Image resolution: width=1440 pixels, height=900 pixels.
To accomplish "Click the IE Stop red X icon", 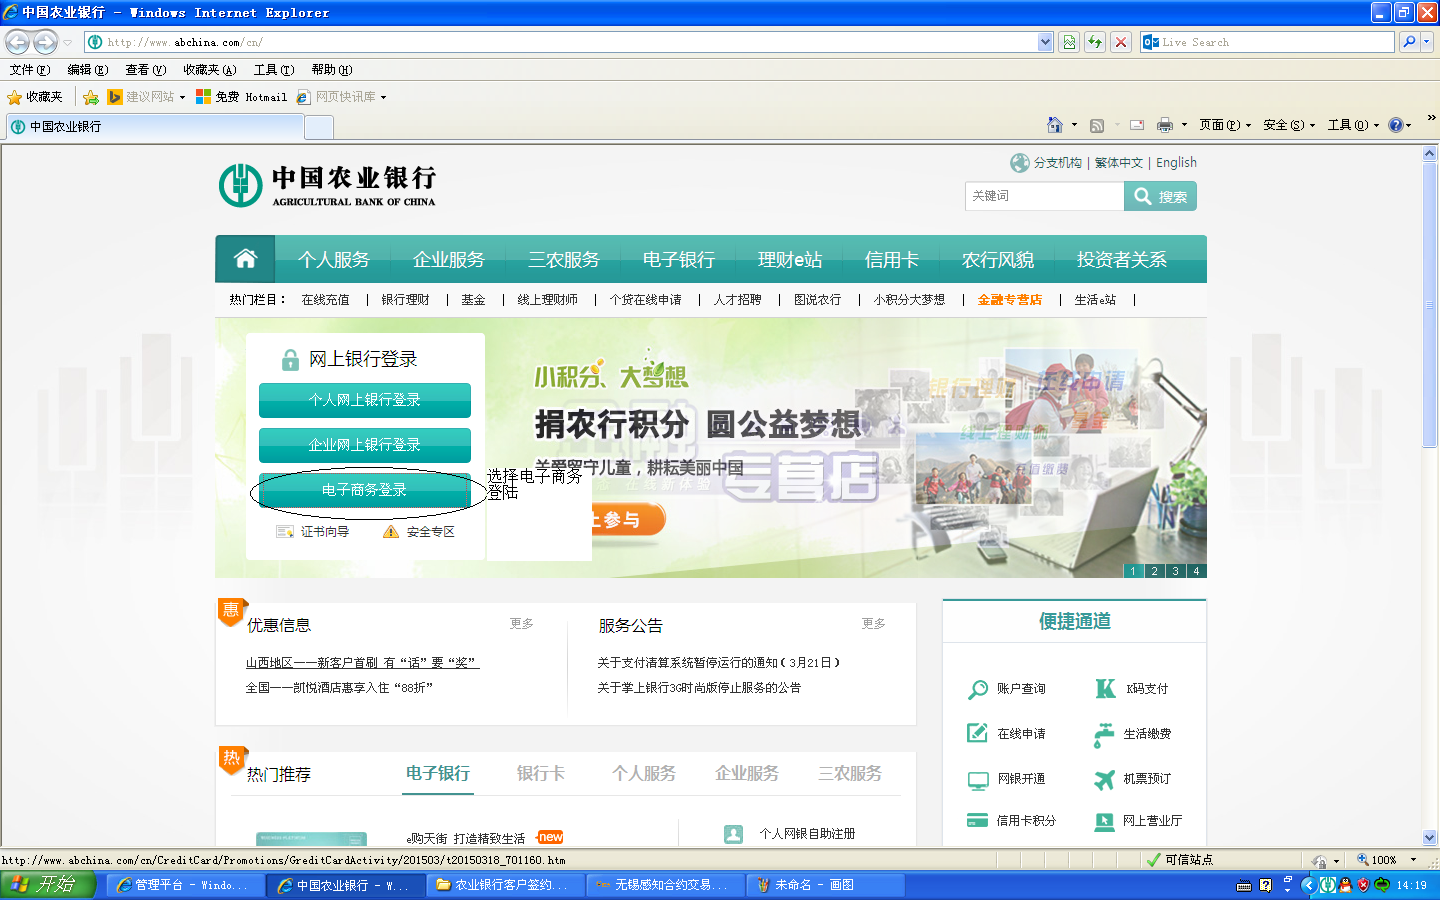I will point(1121,42).
